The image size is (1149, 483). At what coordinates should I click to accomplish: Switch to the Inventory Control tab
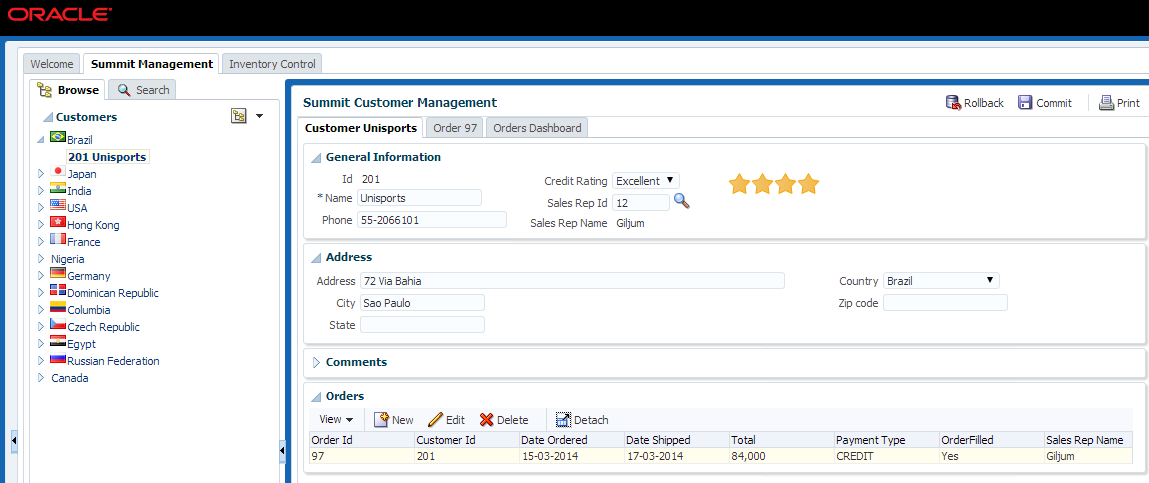click(x=272, y=64)
